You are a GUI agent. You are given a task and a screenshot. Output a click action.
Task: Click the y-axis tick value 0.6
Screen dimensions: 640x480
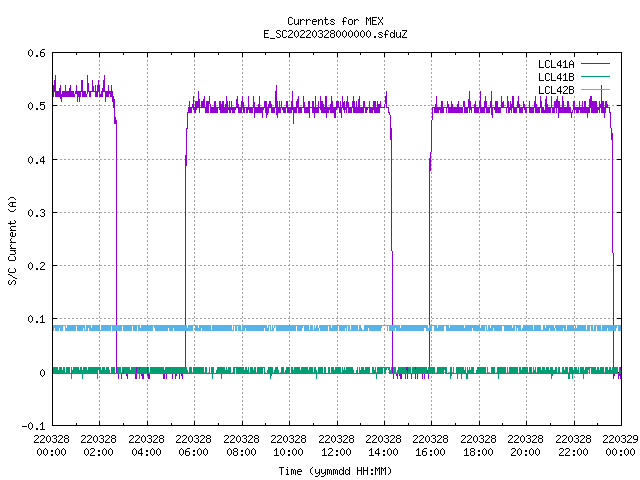[x=36, y=53]
